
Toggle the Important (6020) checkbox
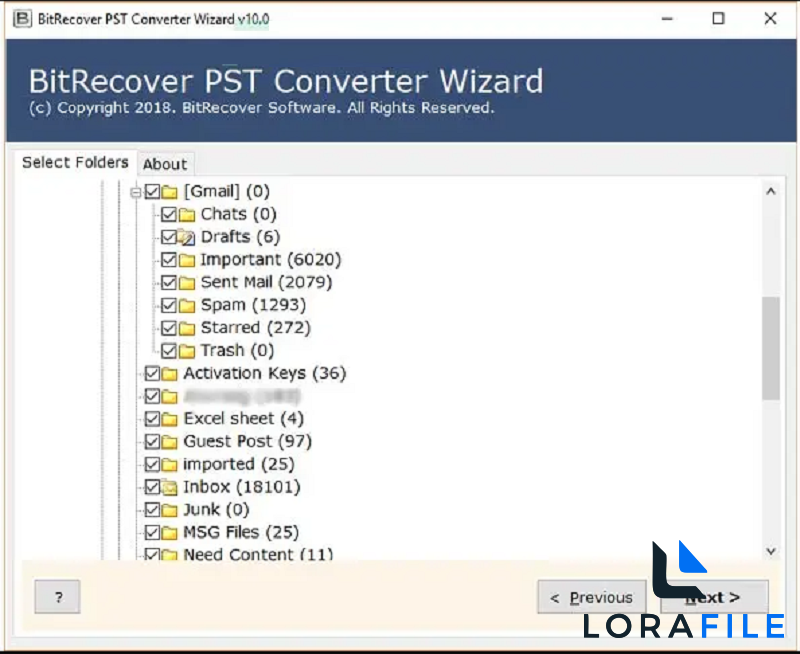(x=169, y=259)
